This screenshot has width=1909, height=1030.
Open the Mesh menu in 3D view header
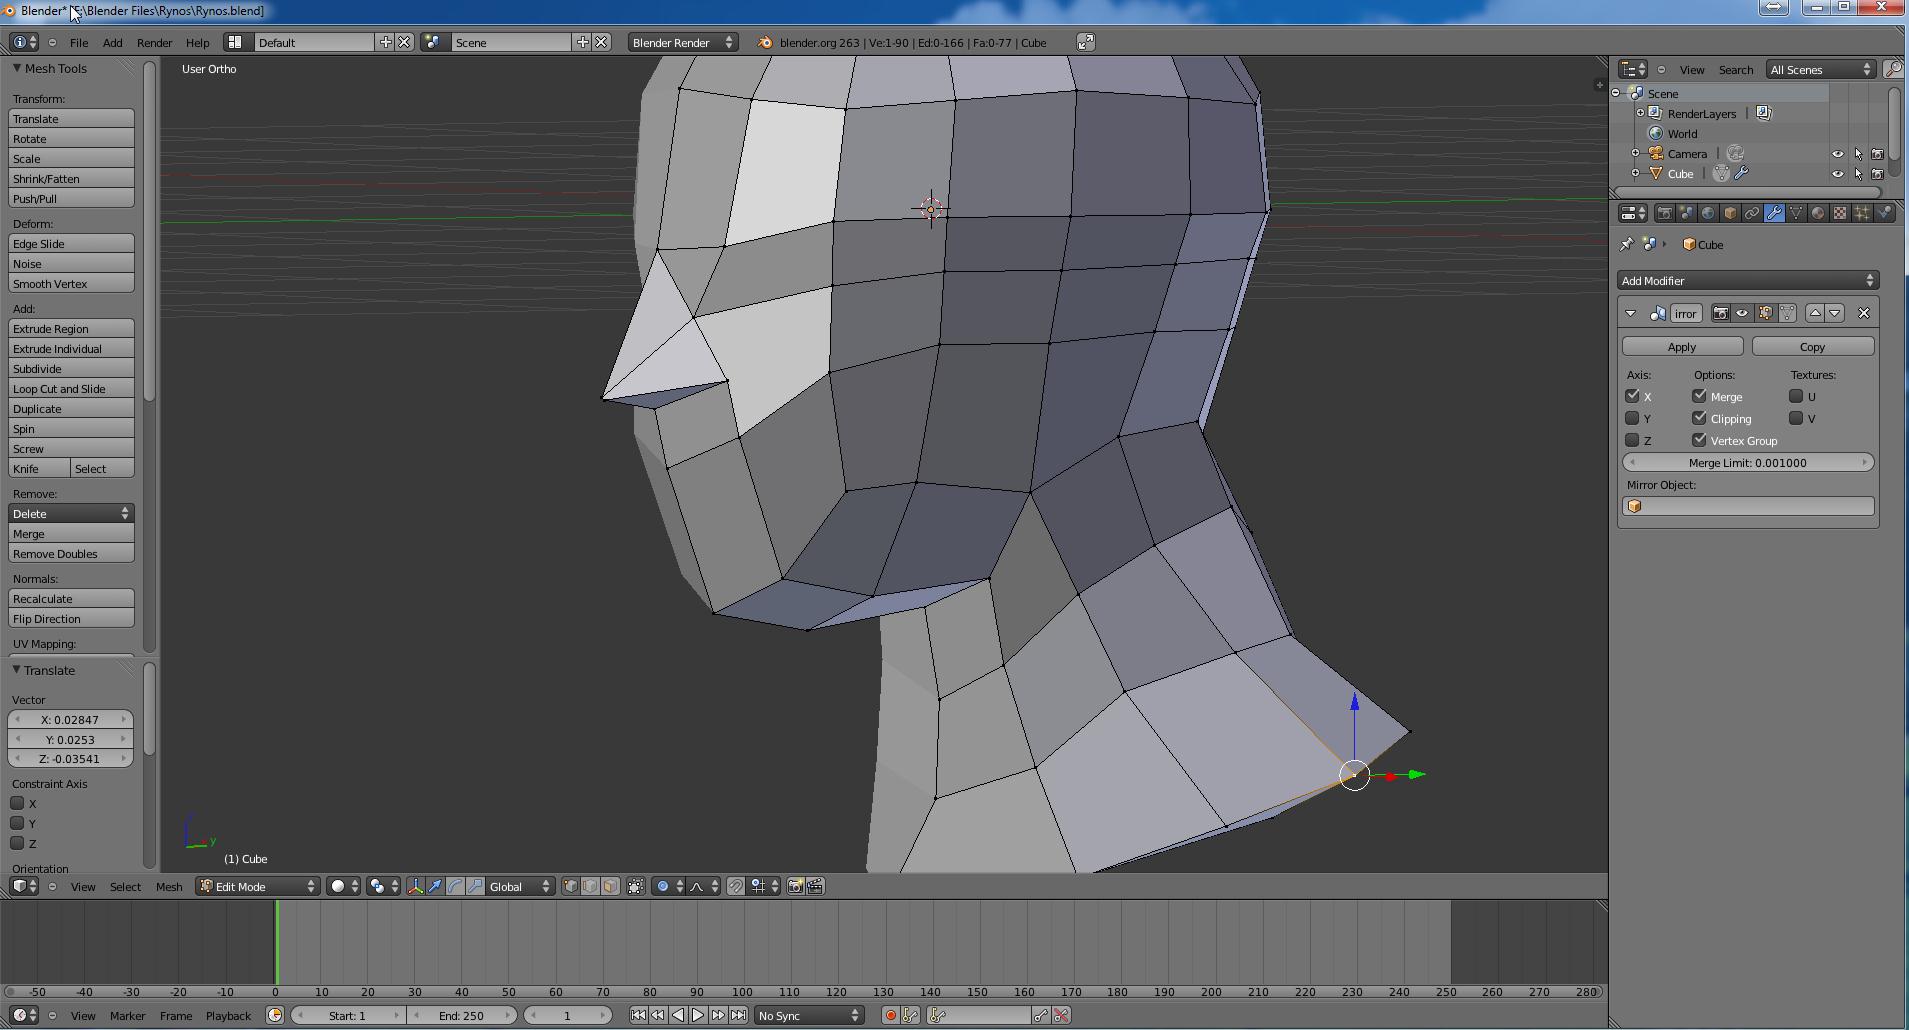point(168,887)
